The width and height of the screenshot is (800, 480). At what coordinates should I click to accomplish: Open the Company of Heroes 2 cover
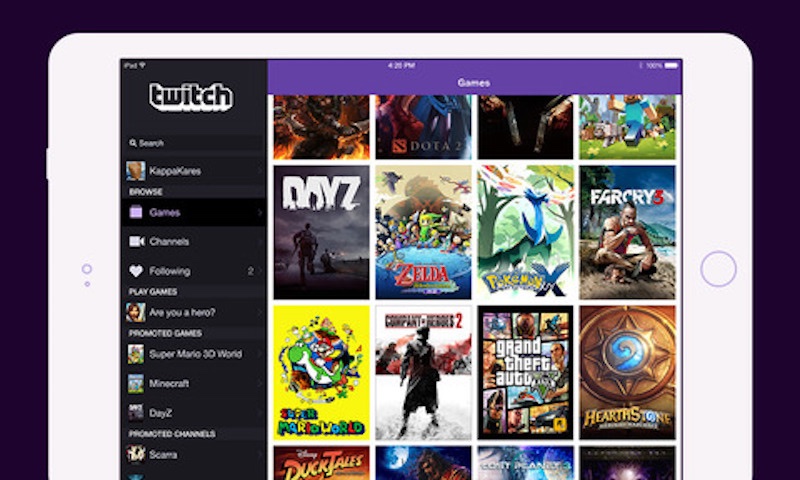coord(423,372)
